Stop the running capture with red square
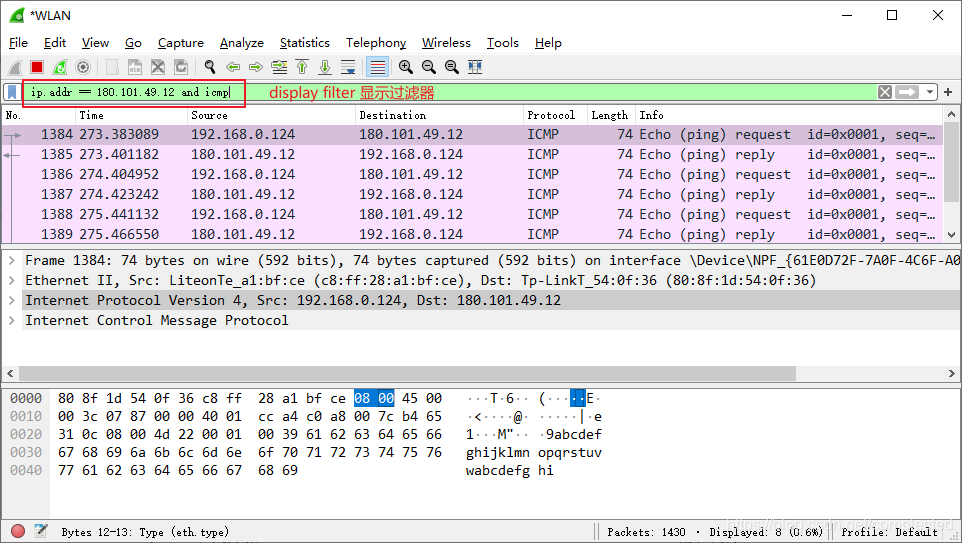962x543 pixels. point(37,67)
